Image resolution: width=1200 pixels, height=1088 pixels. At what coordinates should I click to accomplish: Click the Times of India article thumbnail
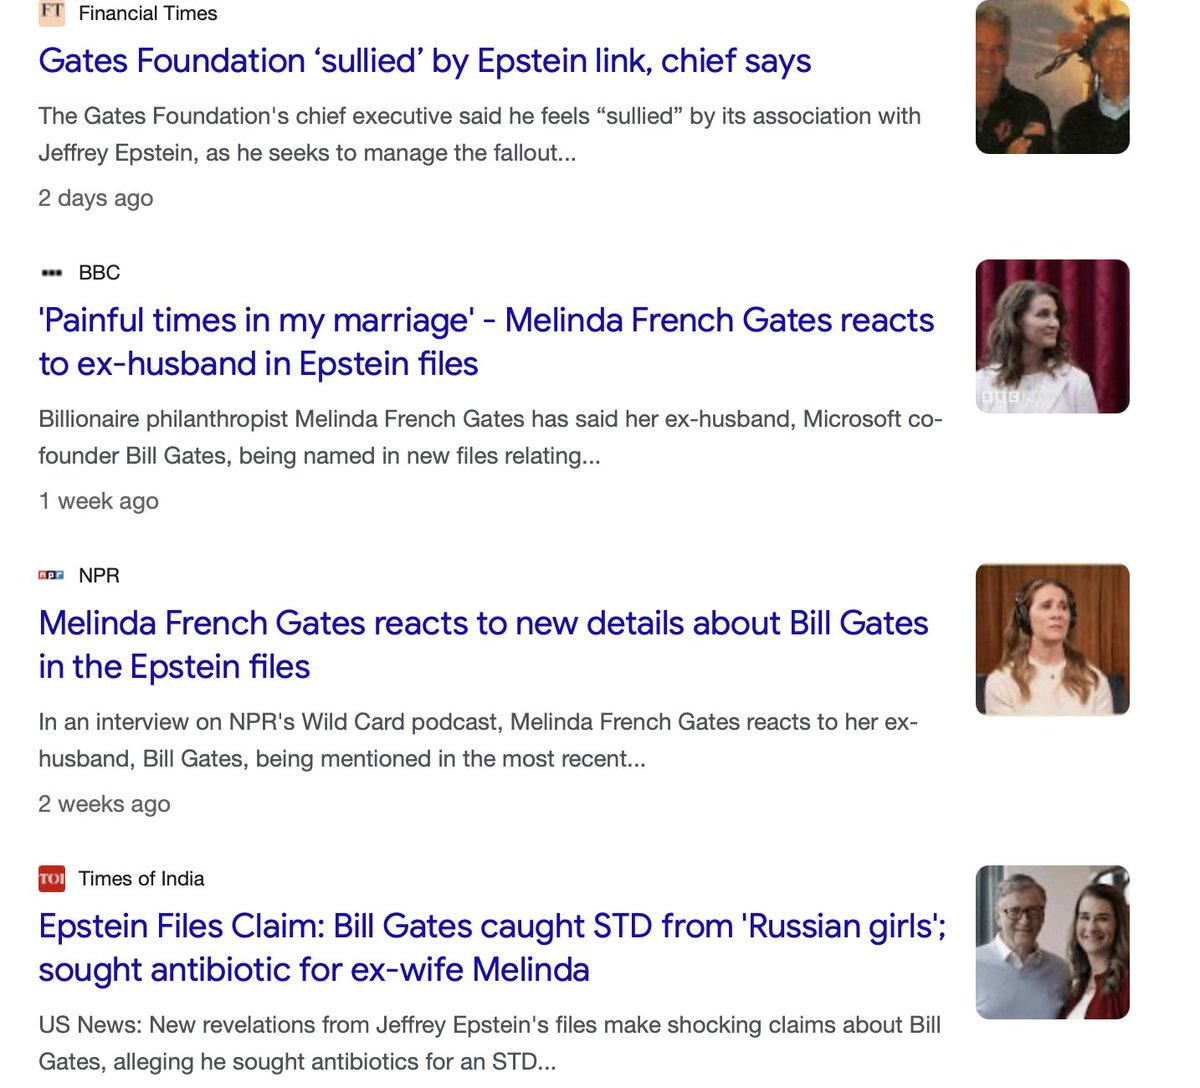1052,942
